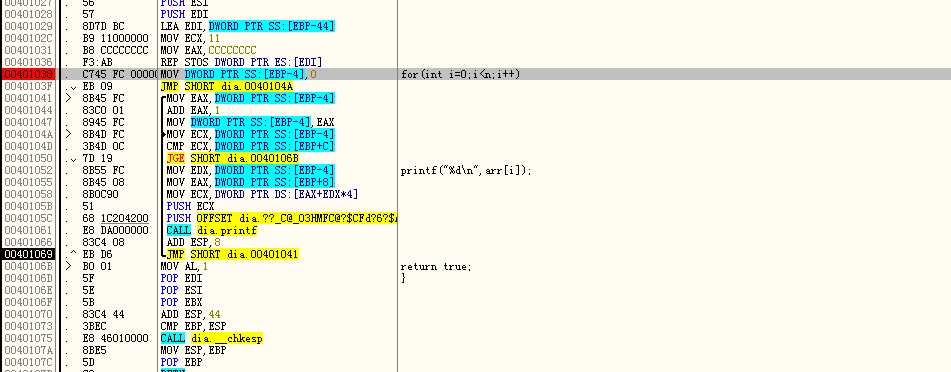Image resolution: width=951 pixels, height=372 pixels.
Task: Select the CALL dia.printf instruction
Action: click(x=212, y=231)
